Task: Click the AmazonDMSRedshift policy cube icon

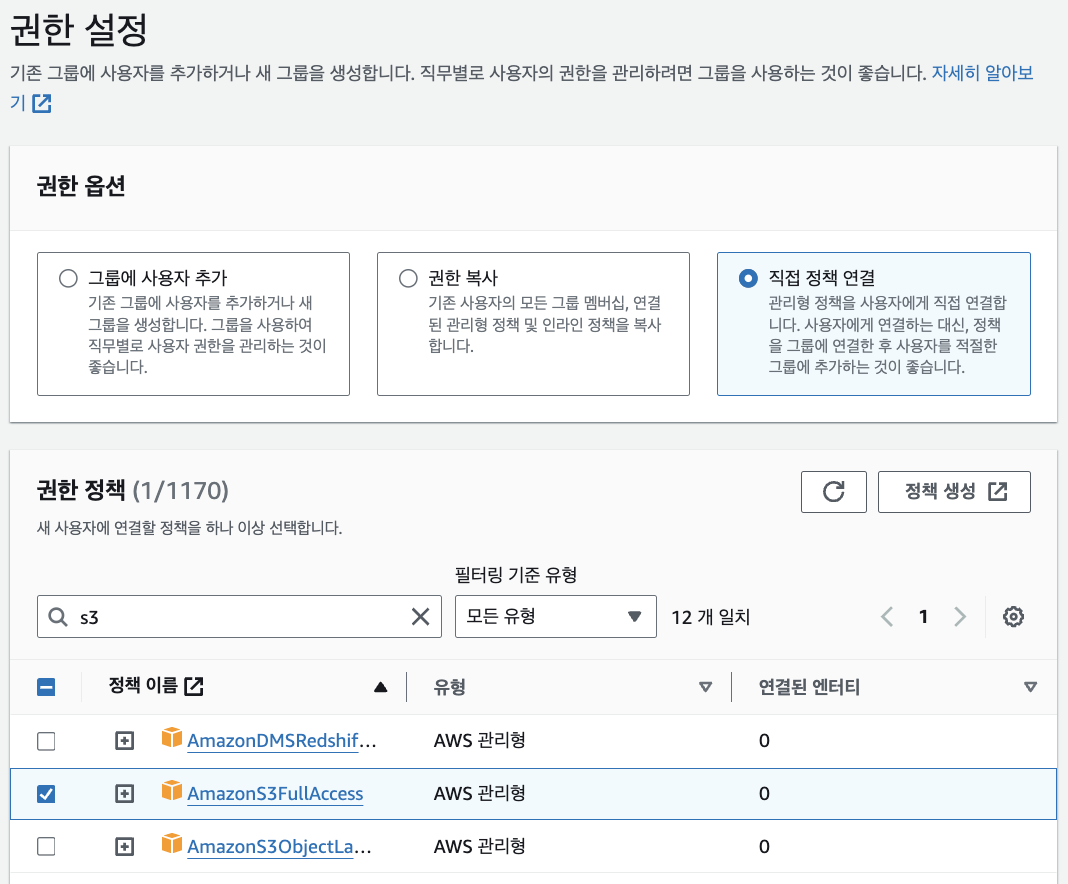Action: (x=172, y=738)
